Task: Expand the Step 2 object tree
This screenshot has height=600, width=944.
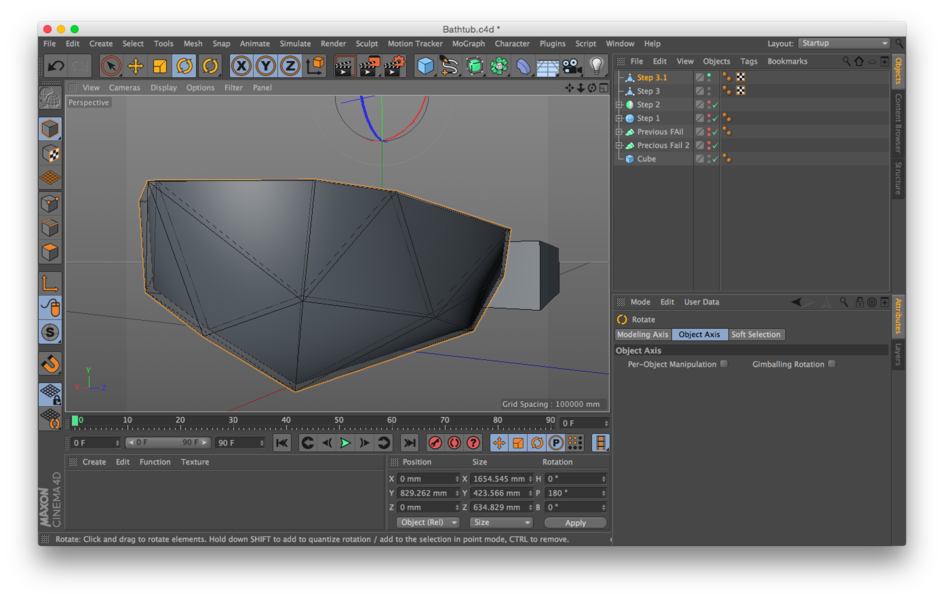Action: (x=619, y=105)
